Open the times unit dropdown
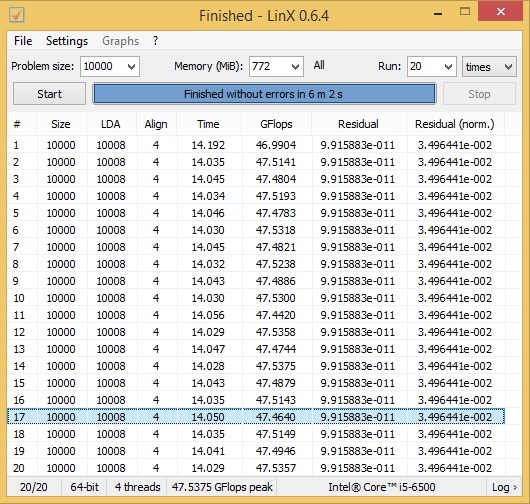The width and height of the screenshot is (530, 504). click(489, 66)
